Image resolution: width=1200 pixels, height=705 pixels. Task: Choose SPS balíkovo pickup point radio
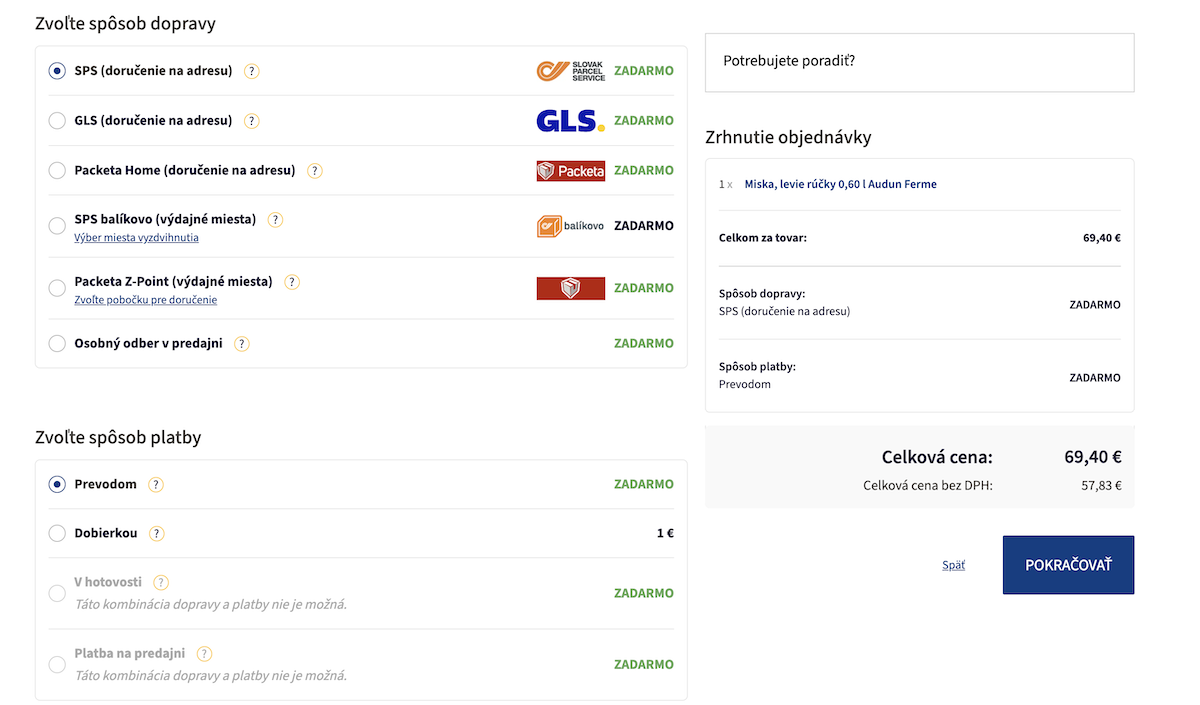point(57,226)
